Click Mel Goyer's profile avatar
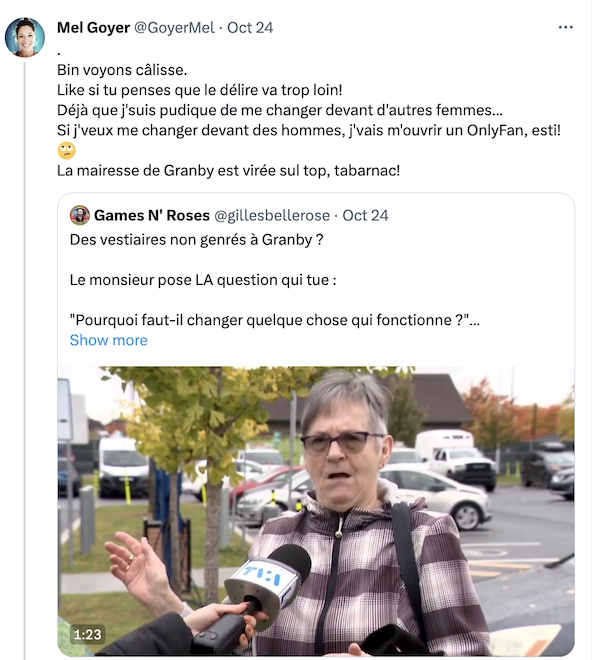The image size is (600, 660). (24, 38)
